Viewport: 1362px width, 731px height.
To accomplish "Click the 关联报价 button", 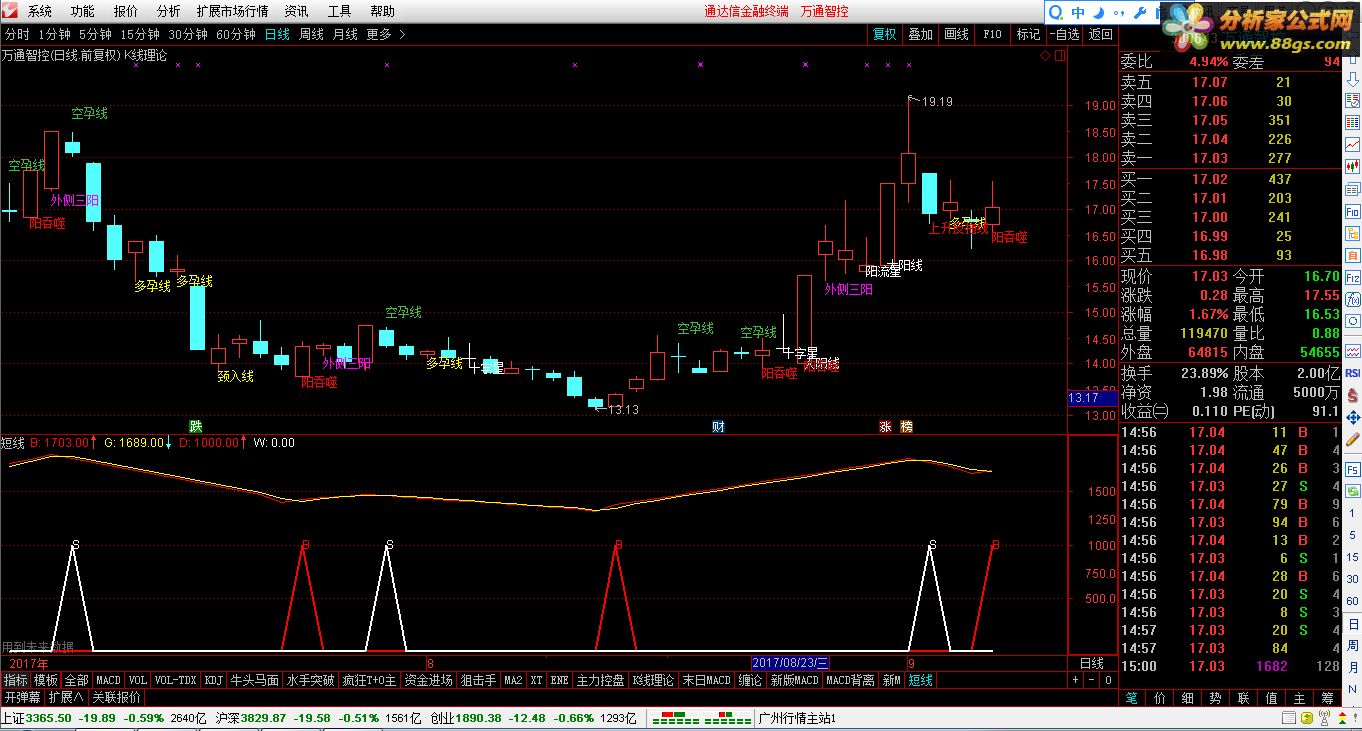I will (116, 697).
